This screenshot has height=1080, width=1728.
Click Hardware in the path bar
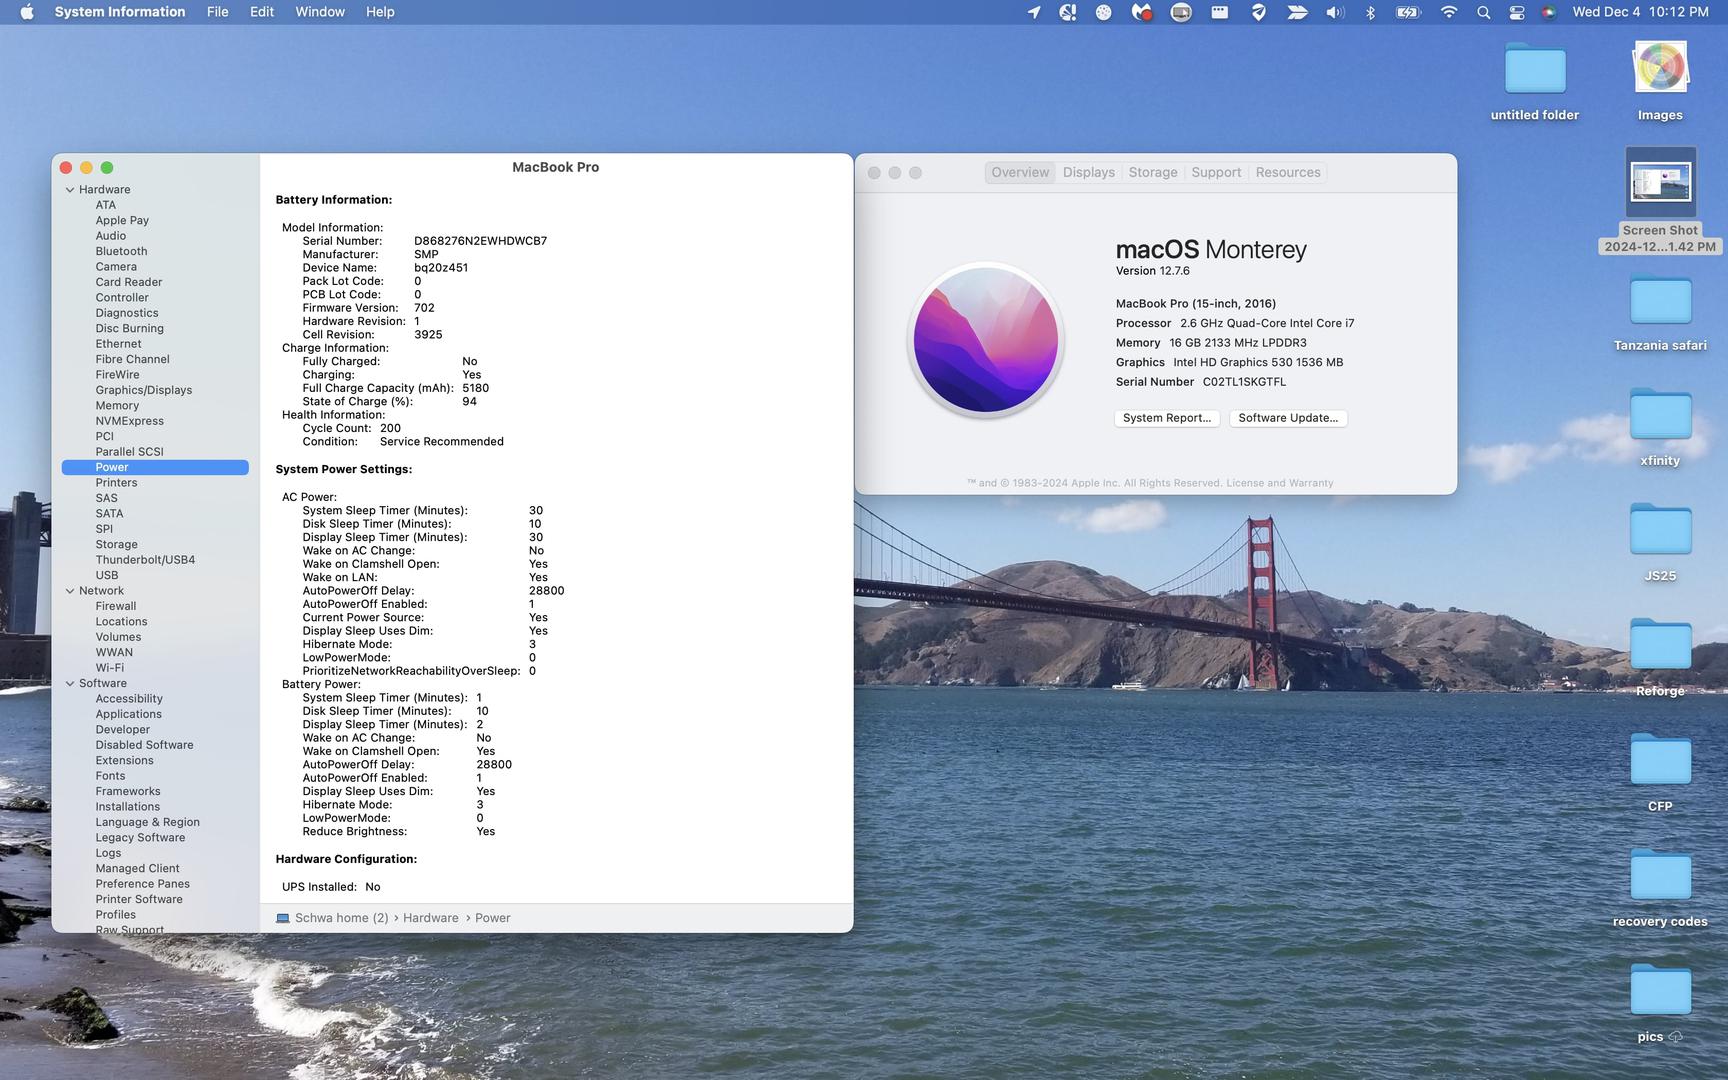[x=431, y=918]
